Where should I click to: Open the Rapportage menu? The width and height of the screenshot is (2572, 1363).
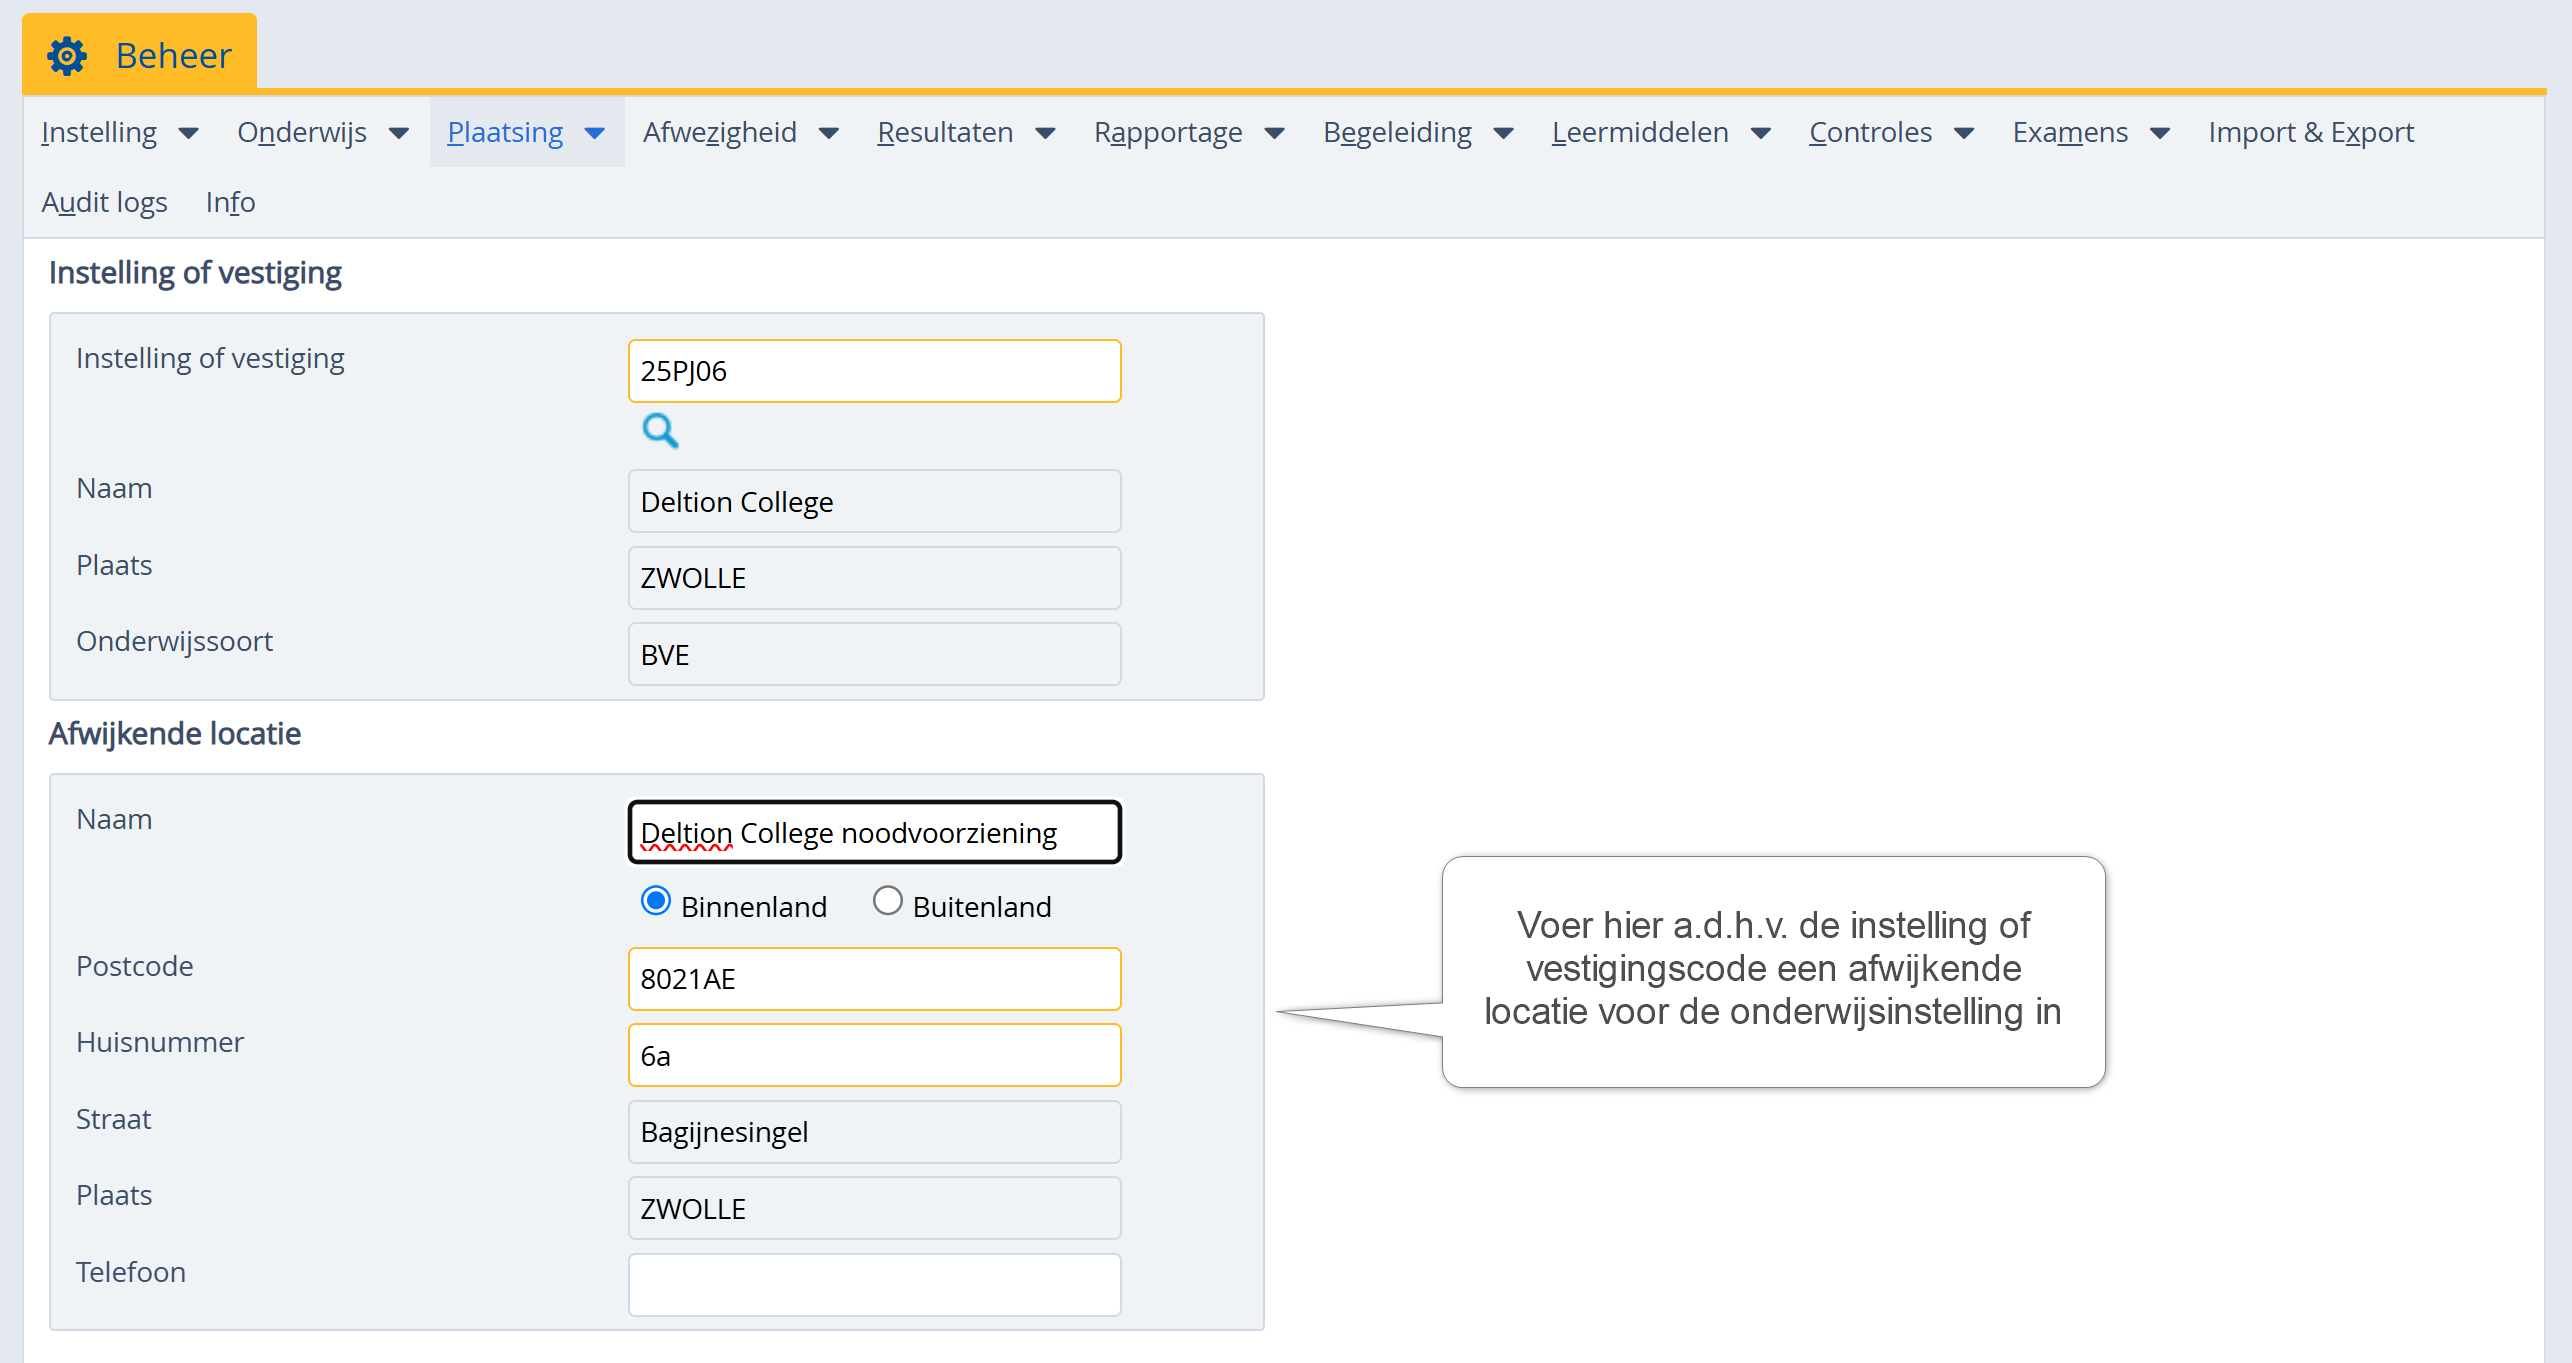coord(1167,133)
